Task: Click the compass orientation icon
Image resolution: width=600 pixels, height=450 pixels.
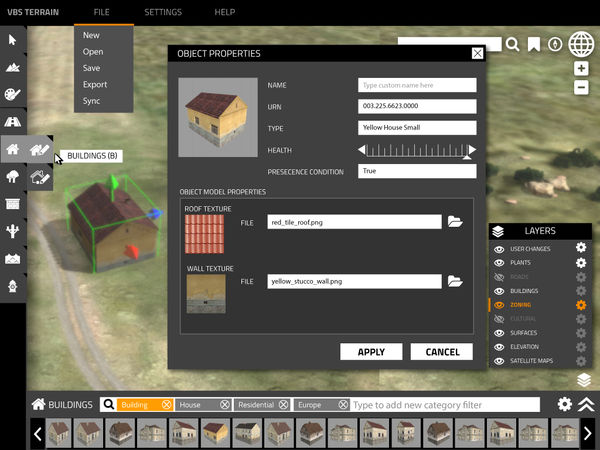Action: [x=555, y=44]
